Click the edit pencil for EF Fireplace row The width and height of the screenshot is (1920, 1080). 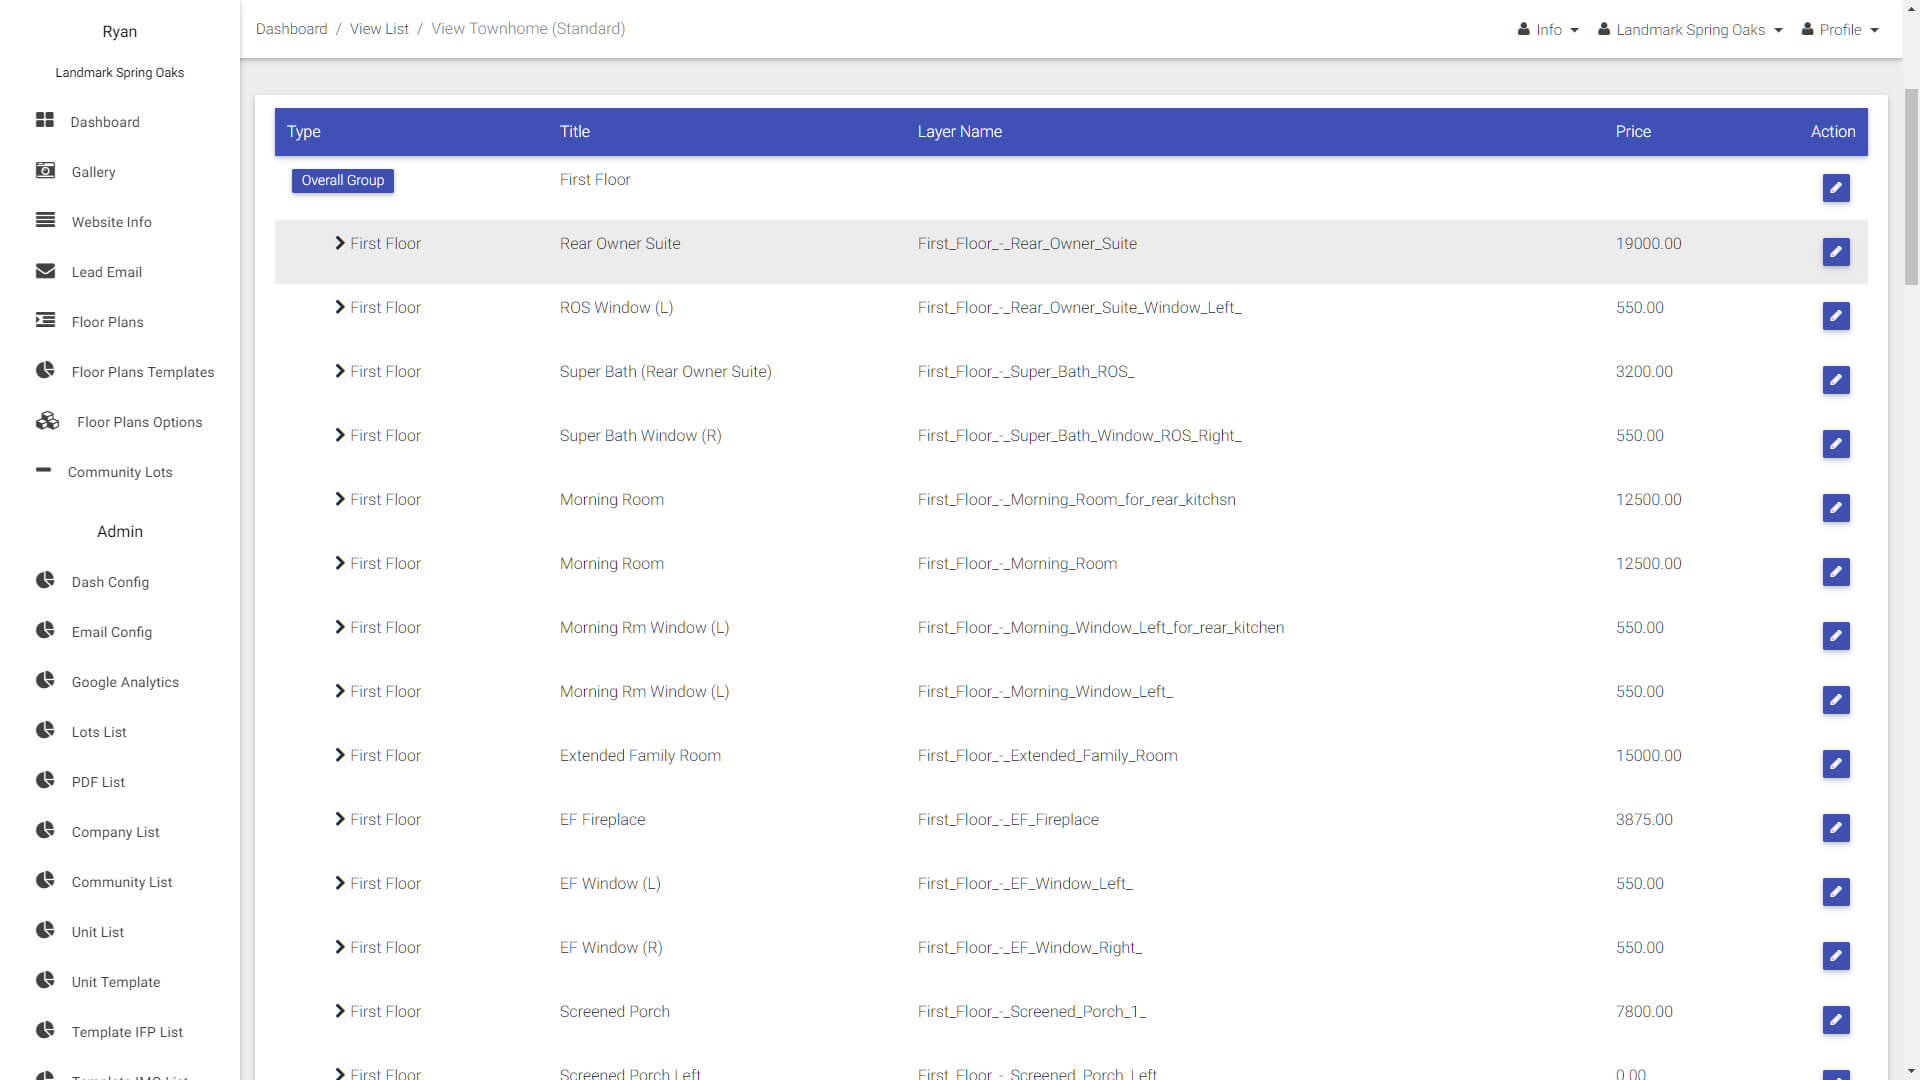[x=1835, y=828]
